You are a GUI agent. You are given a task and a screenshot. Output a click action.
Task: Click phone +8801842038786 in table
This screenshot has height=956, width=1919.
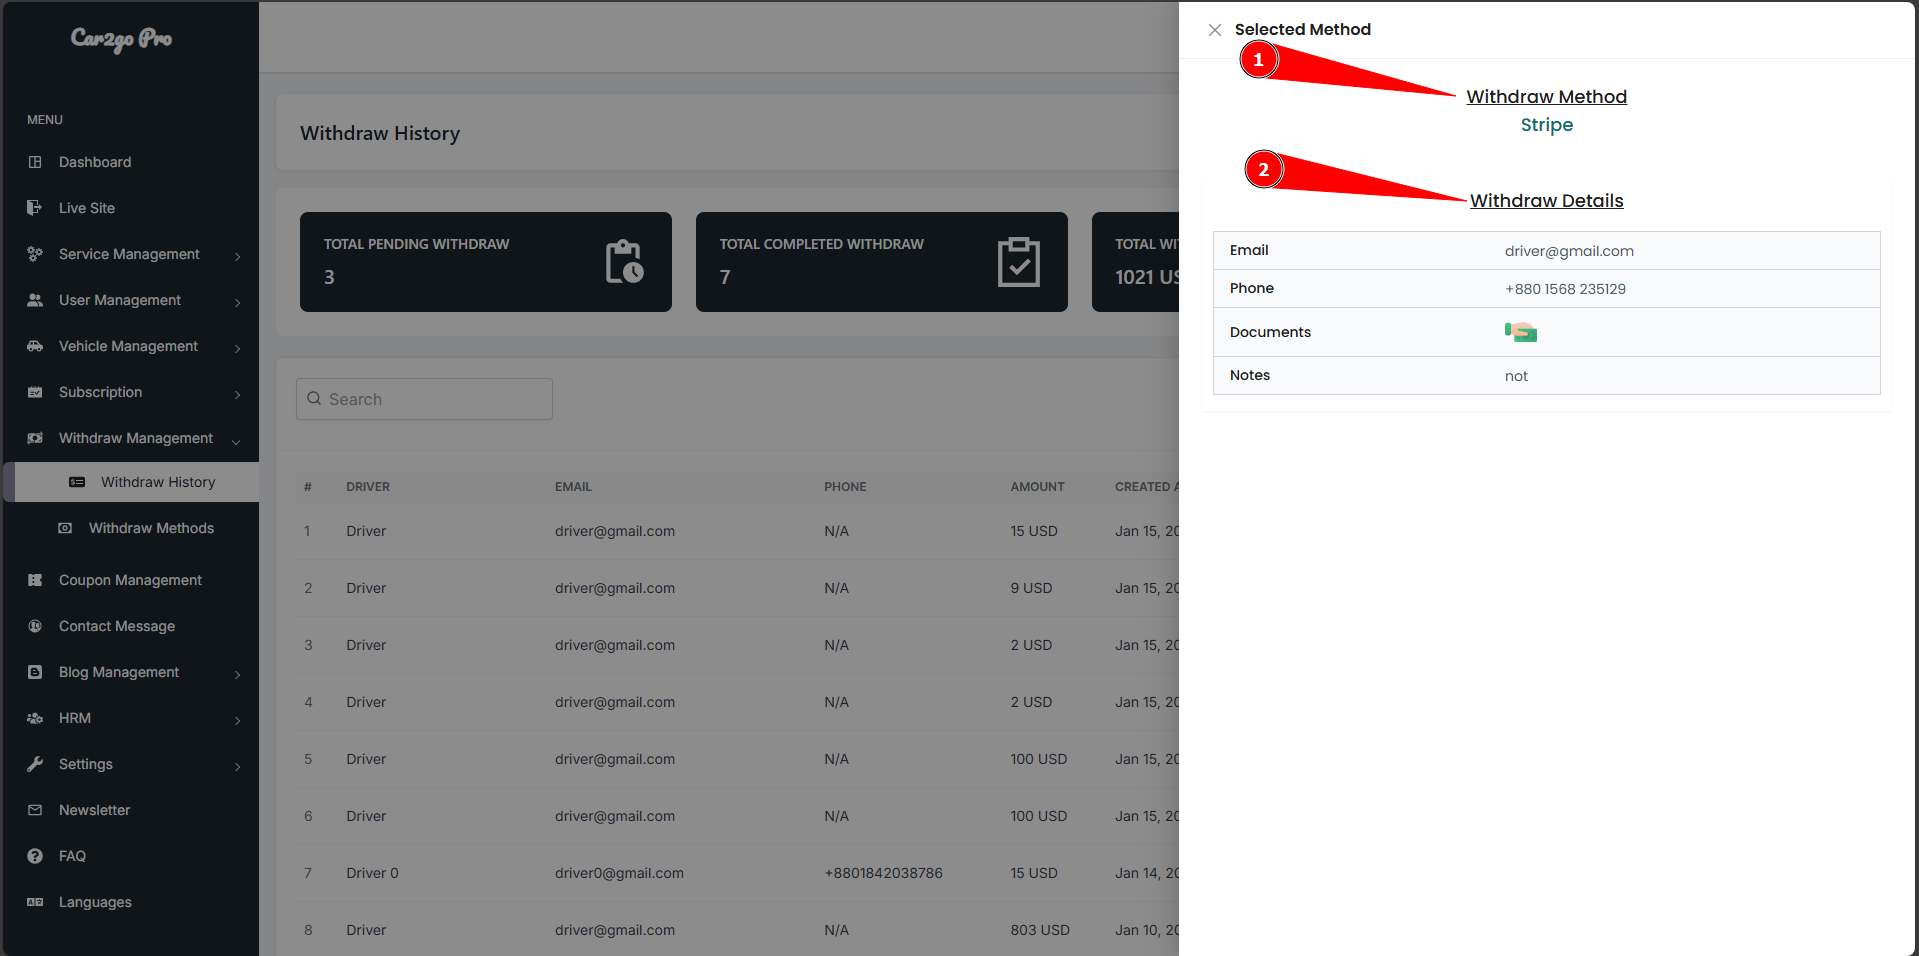[x=883, y=873]
